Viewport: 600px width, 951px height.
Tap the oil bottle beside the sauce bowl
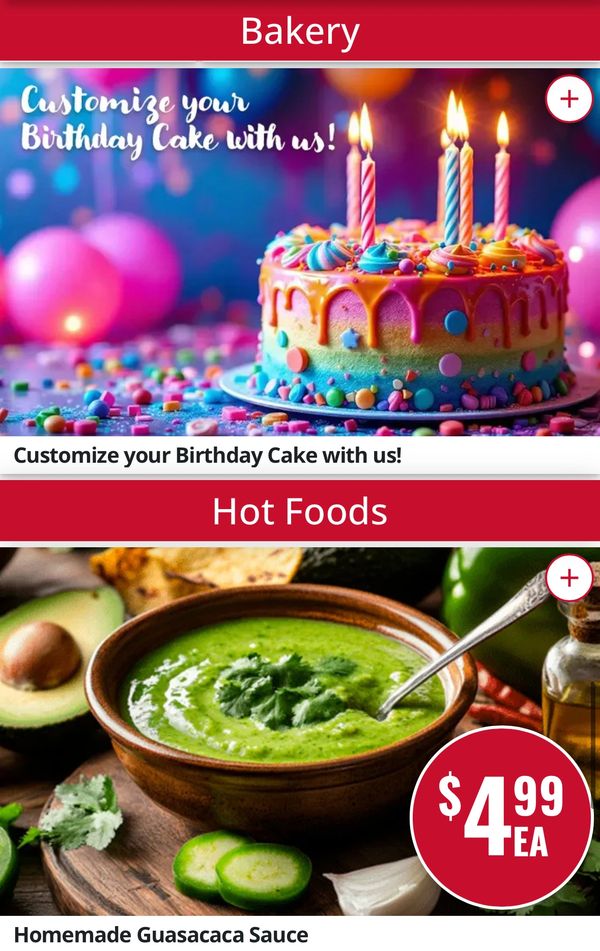coord(571,676)
